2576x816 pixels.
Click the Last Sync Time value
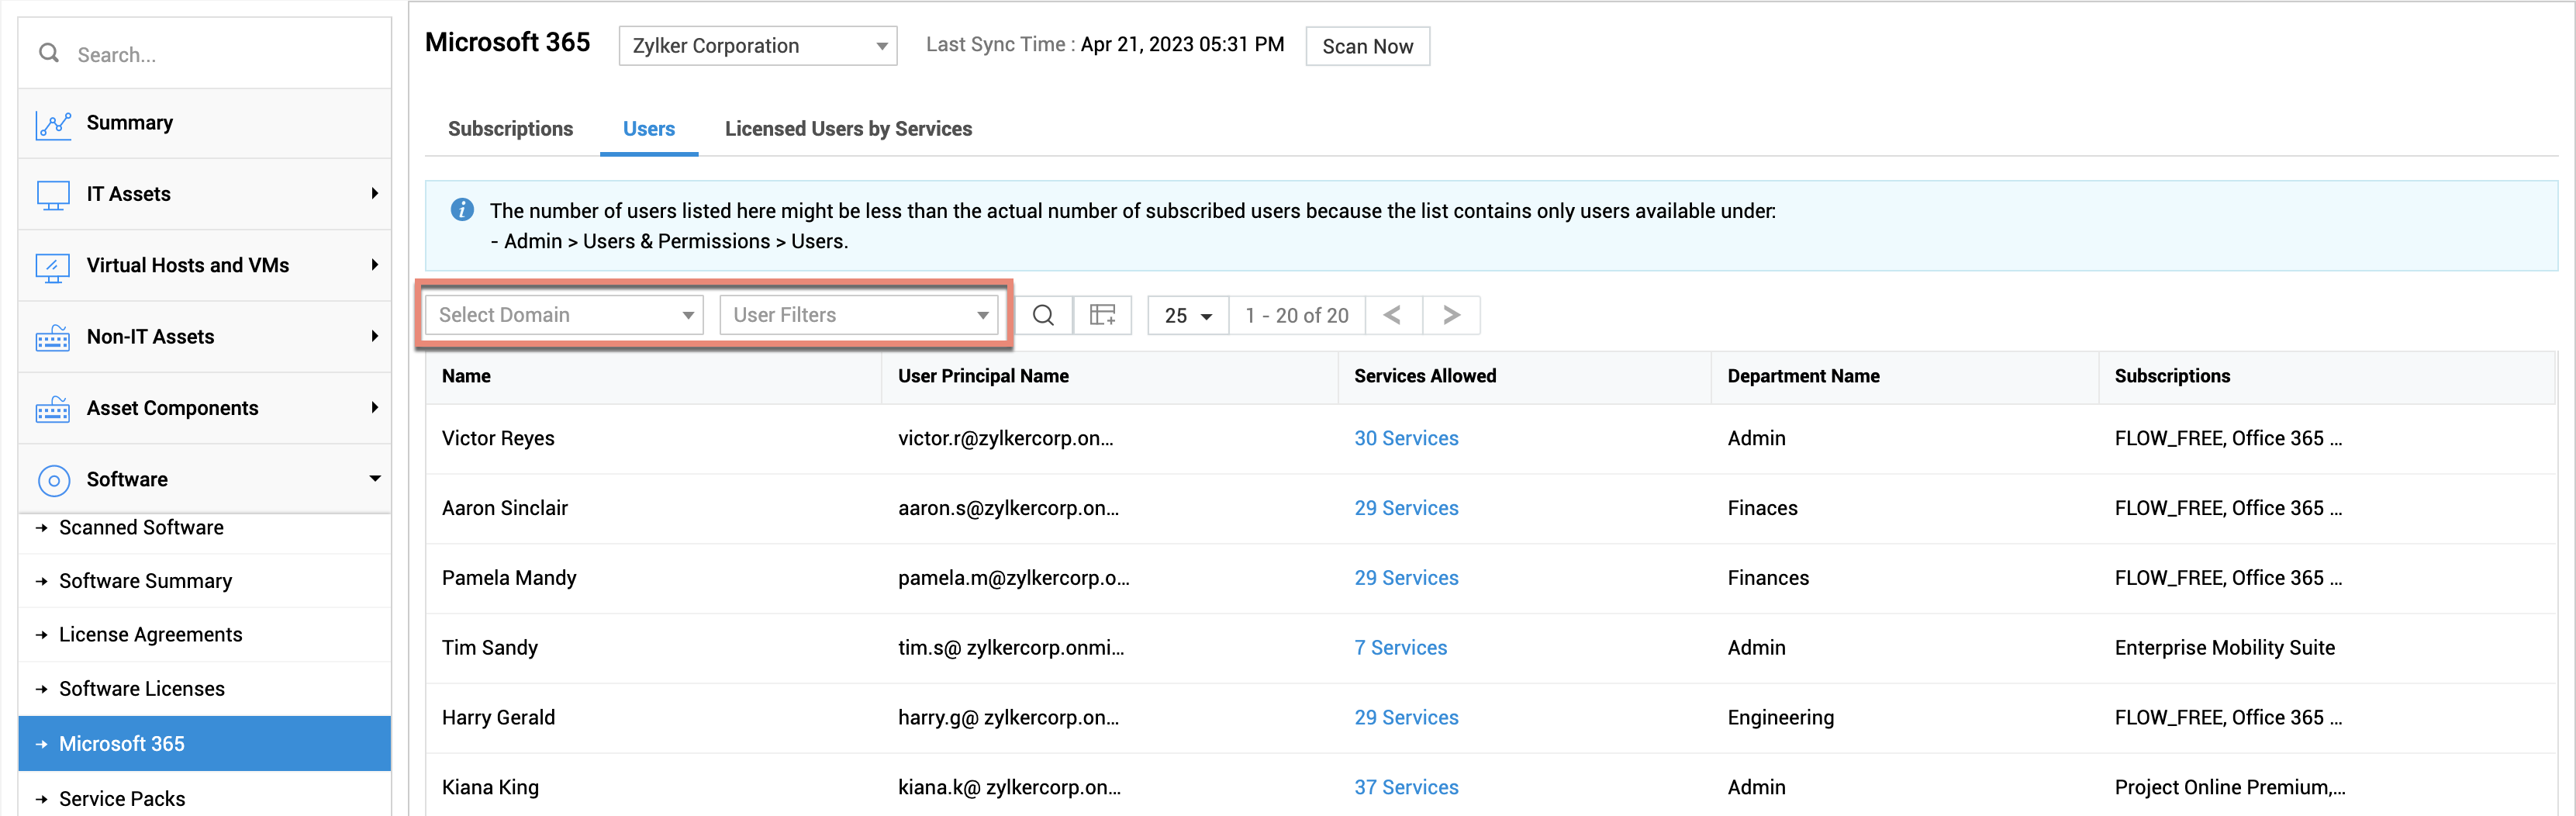click(1182, 45)
